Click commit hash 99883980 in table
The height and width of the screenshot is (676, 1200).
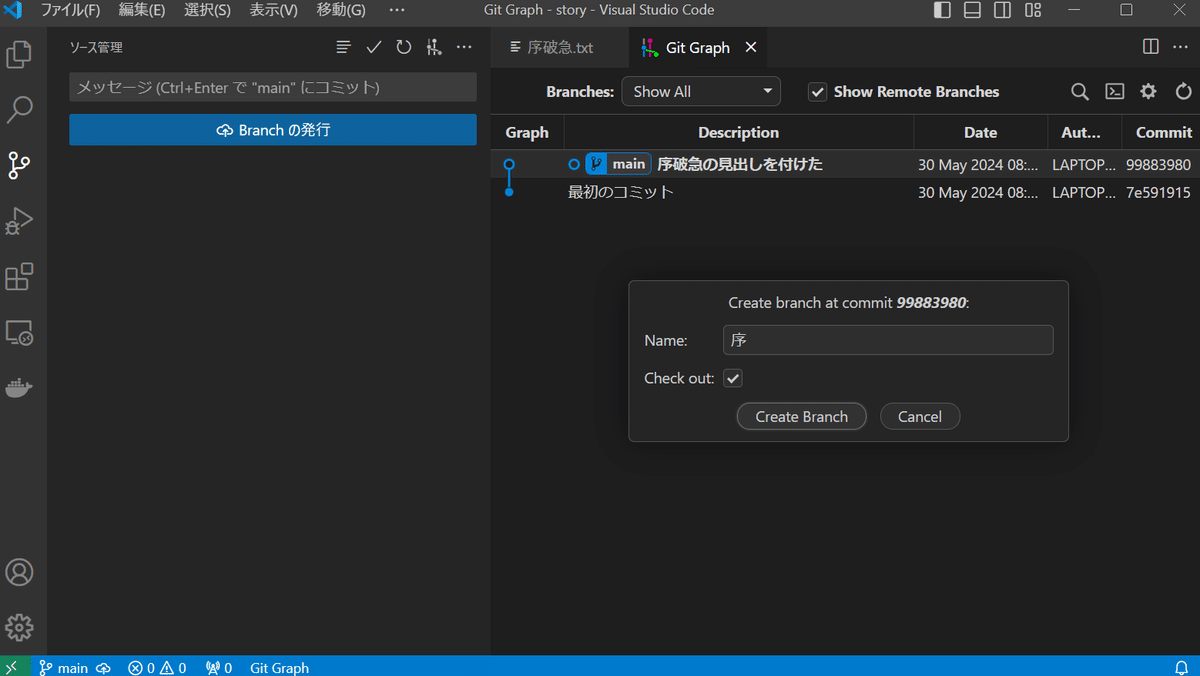(x=1158, y=165)
